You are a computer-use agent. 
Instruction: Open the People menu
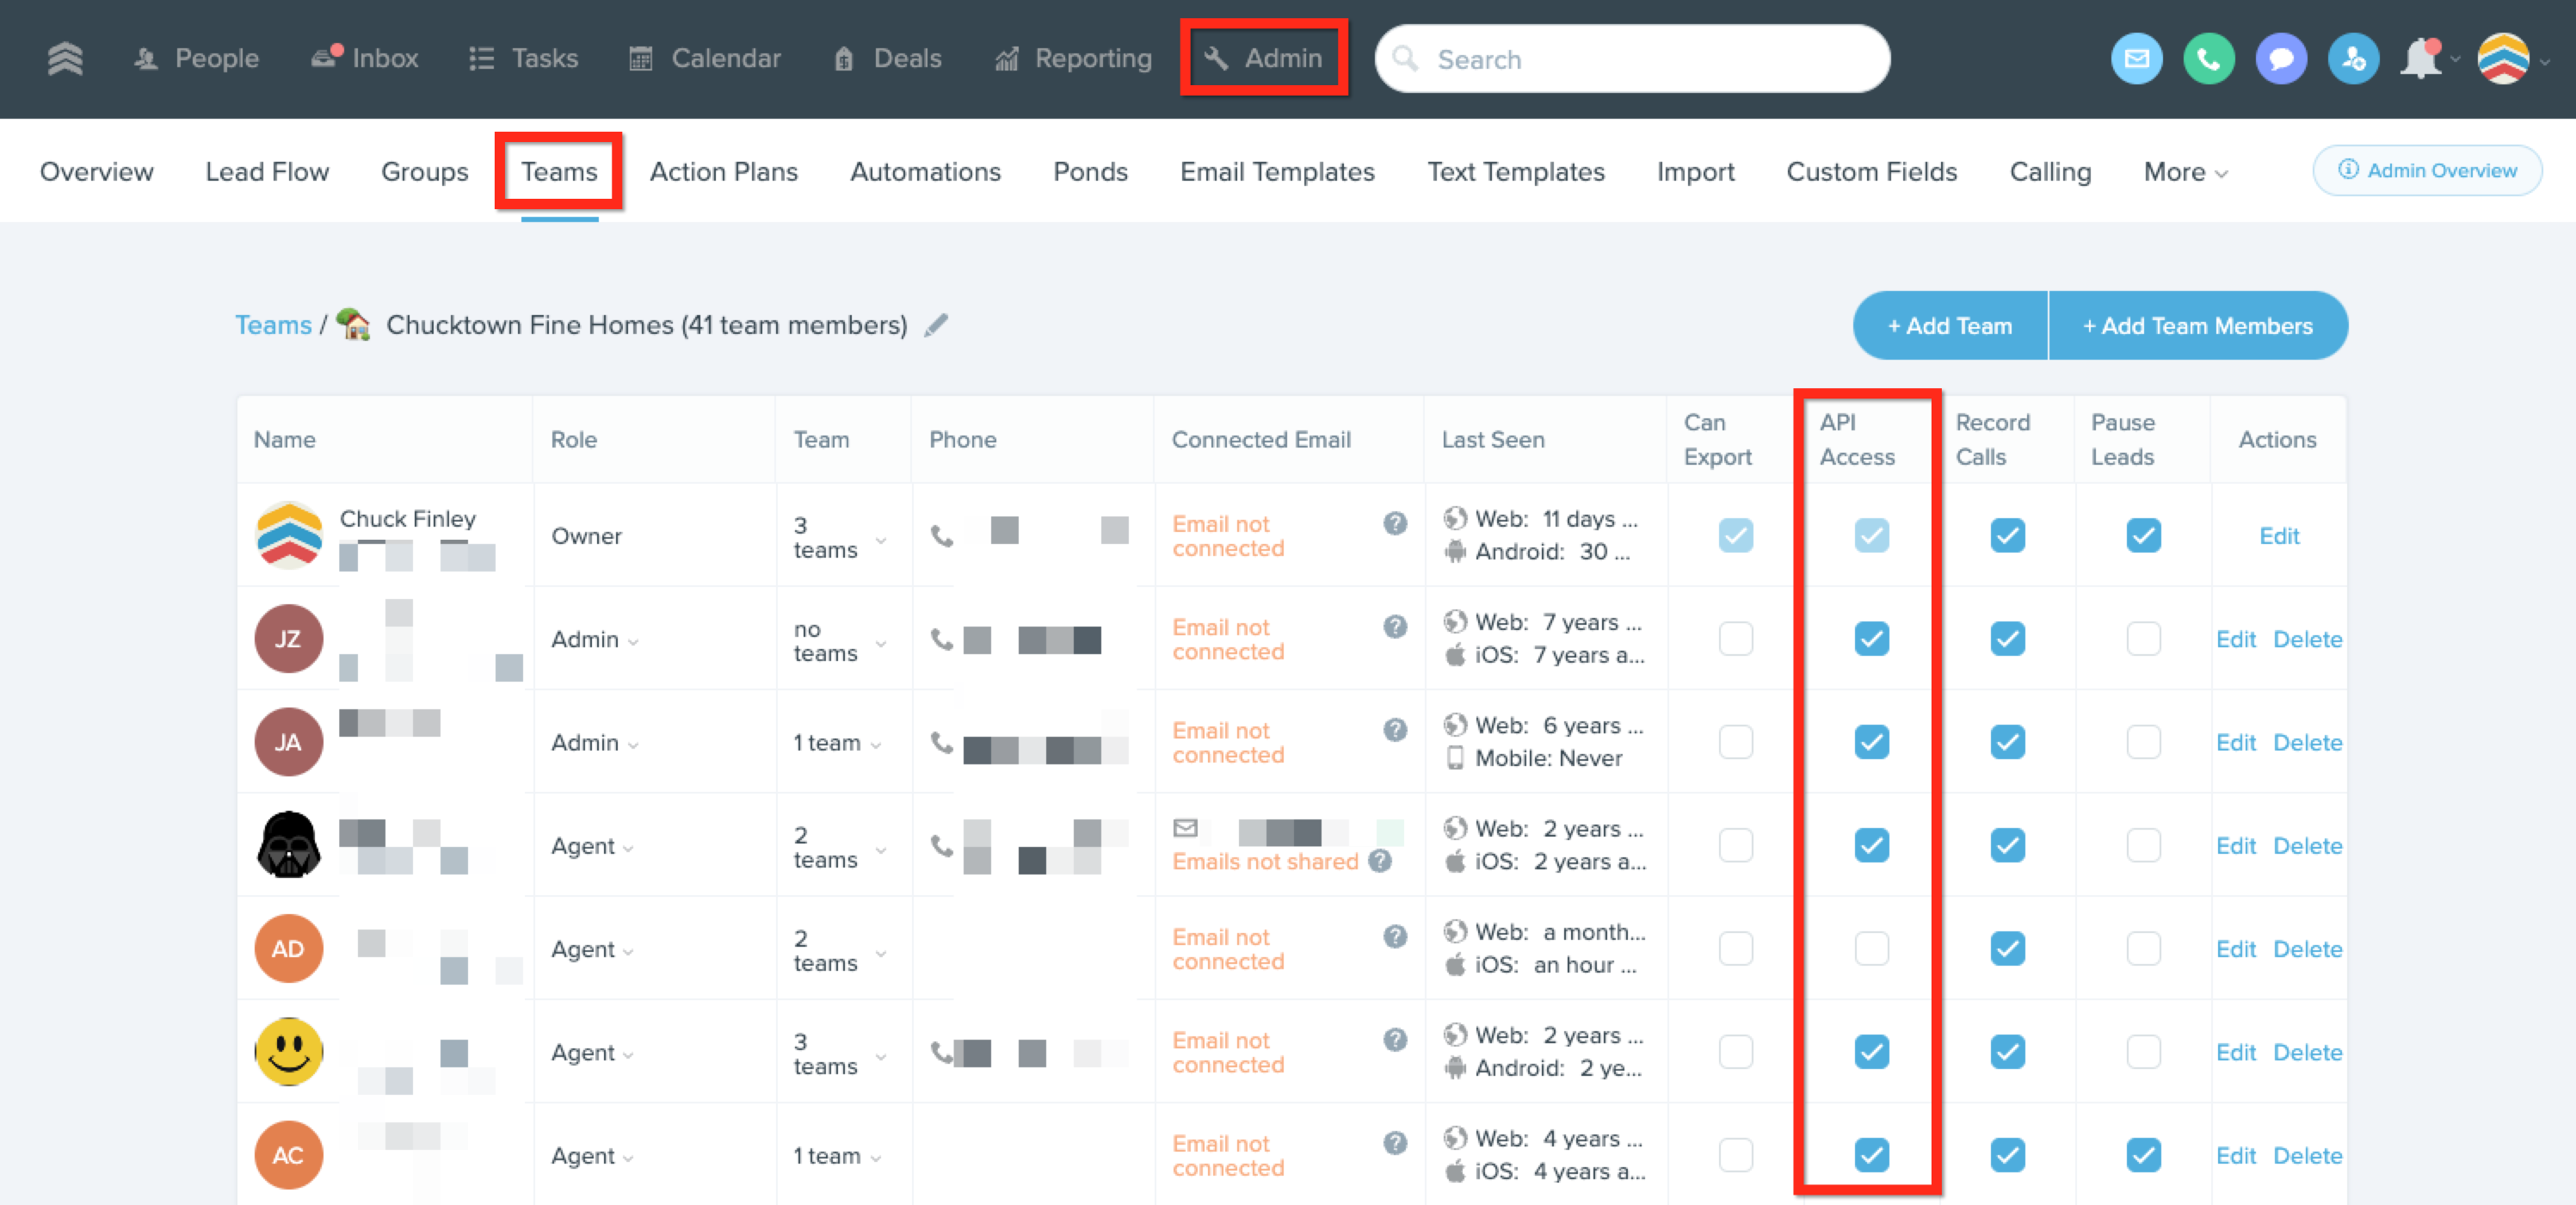click(x=197, y=58)
